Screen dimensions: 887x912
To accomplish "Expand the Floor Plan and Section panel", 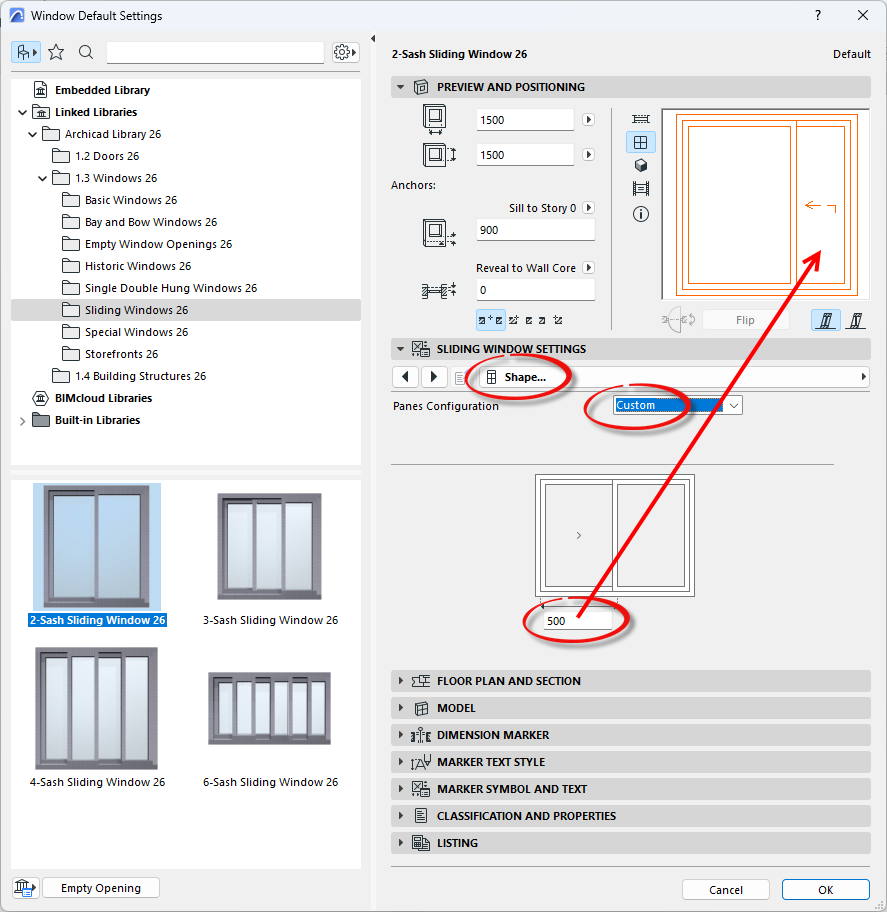I will pos(400,681).
